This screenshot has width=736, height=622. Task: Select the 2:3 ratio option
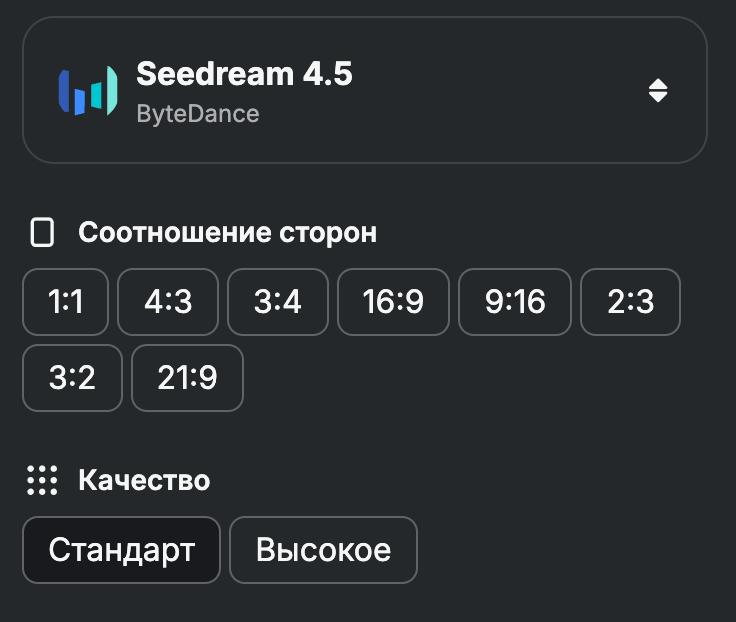630,301
